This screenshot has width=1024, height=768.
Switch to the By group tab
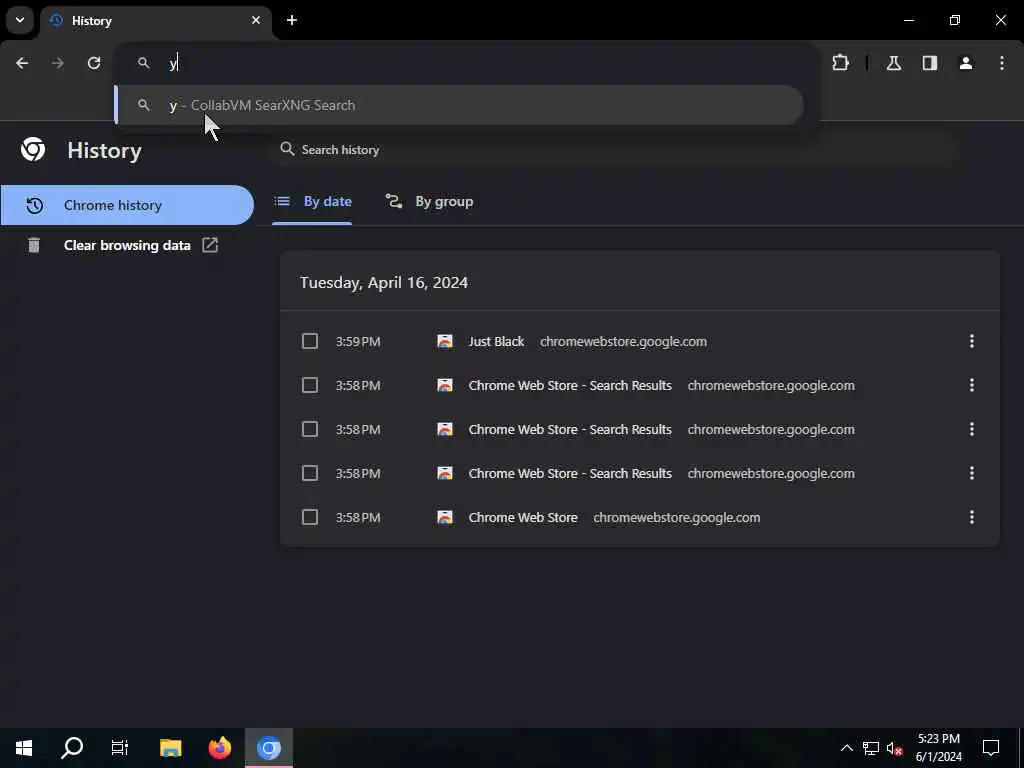point(429,202)
